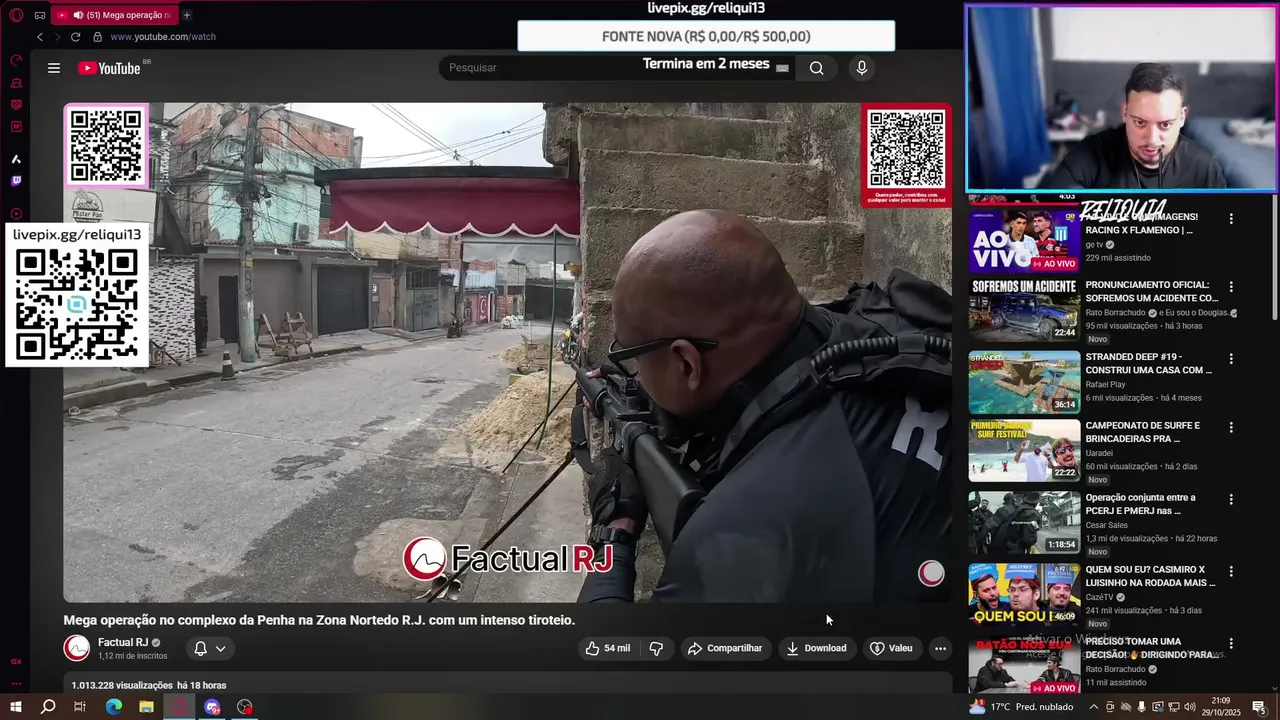The width and height of the screenshot is (1280, 720).
Task: Go back using the browser back arrow
Action: 40,37
